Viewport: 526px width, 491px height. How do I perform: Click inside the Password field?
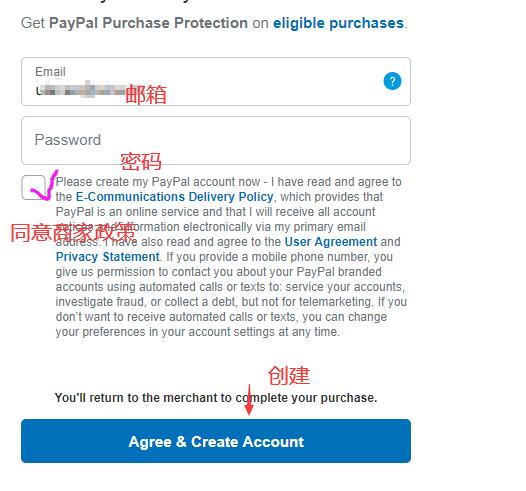click(x=216, y=141)
